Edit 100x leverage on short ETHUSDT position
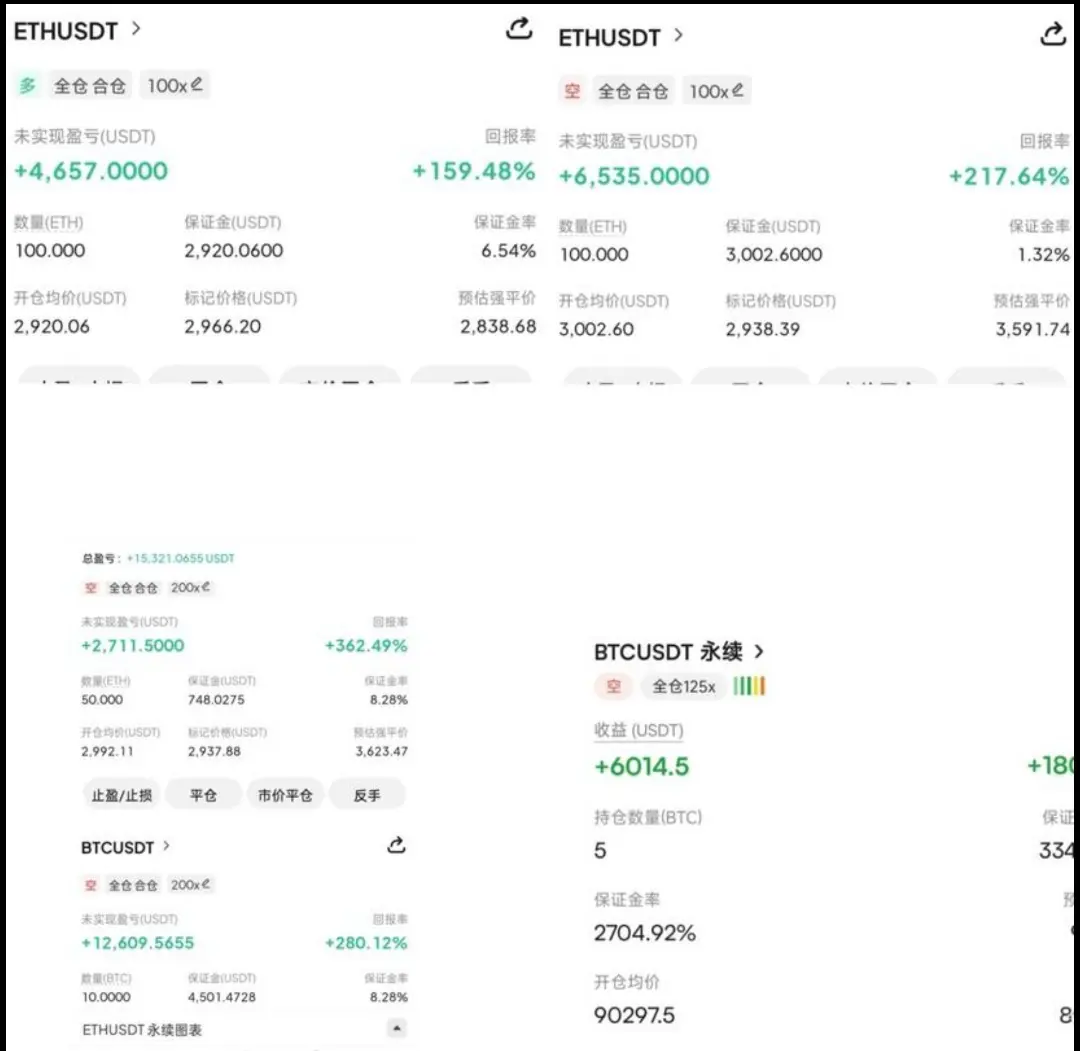This screenshot has height=1051, width=1080. click(x=716, y=91)
